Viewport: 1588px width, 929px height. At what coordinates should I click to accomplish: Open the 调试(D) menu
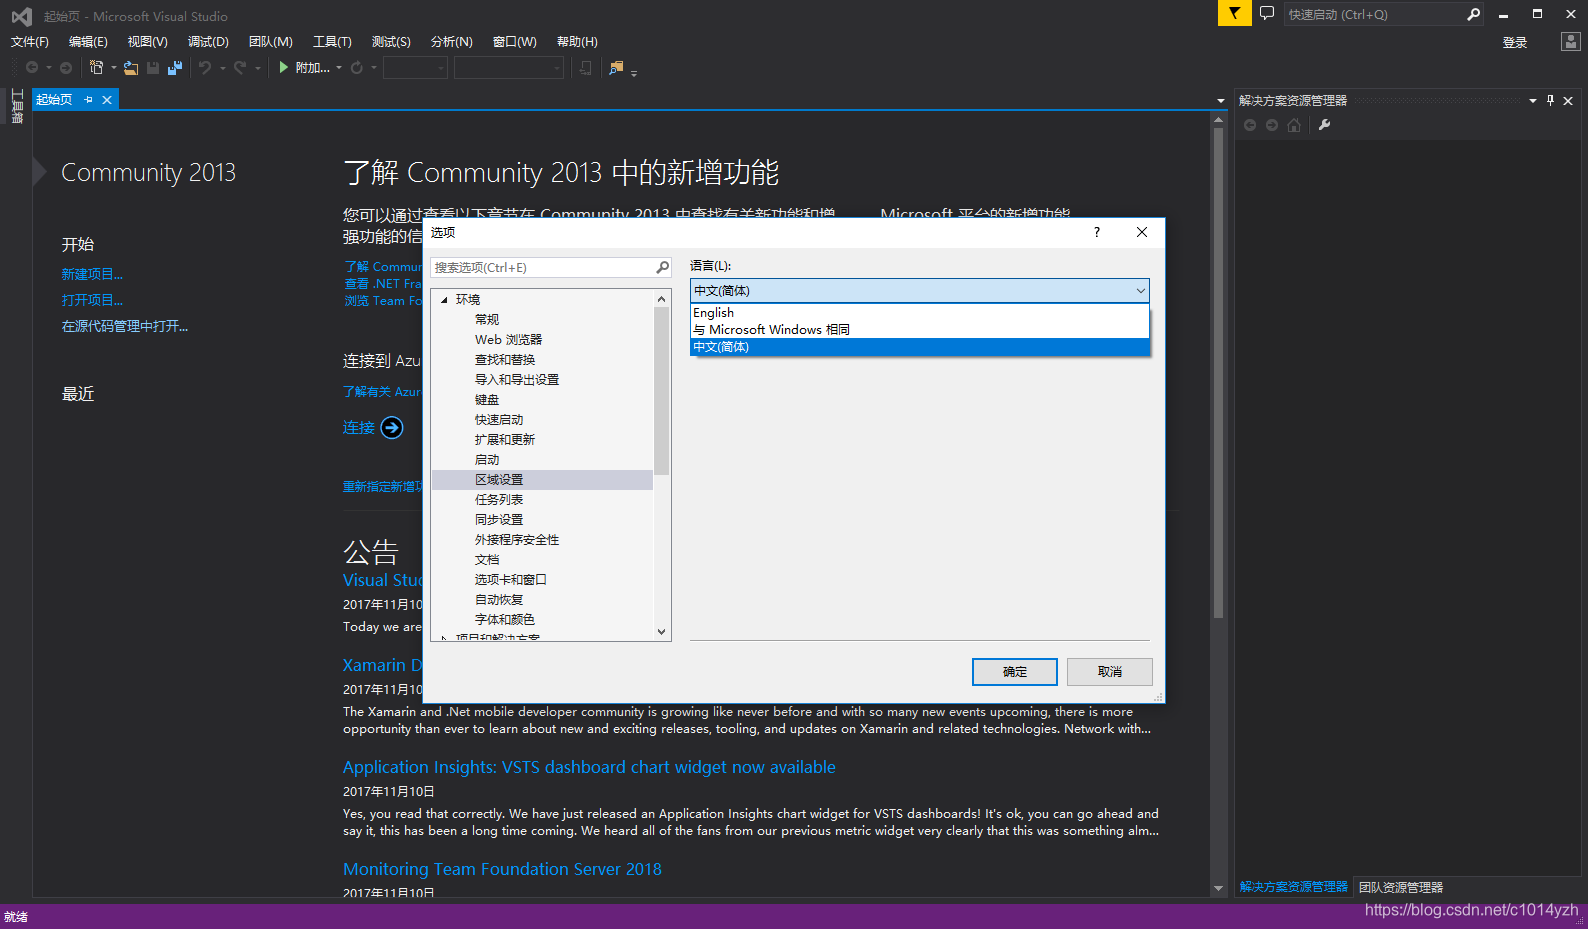[x=208, y=41]
